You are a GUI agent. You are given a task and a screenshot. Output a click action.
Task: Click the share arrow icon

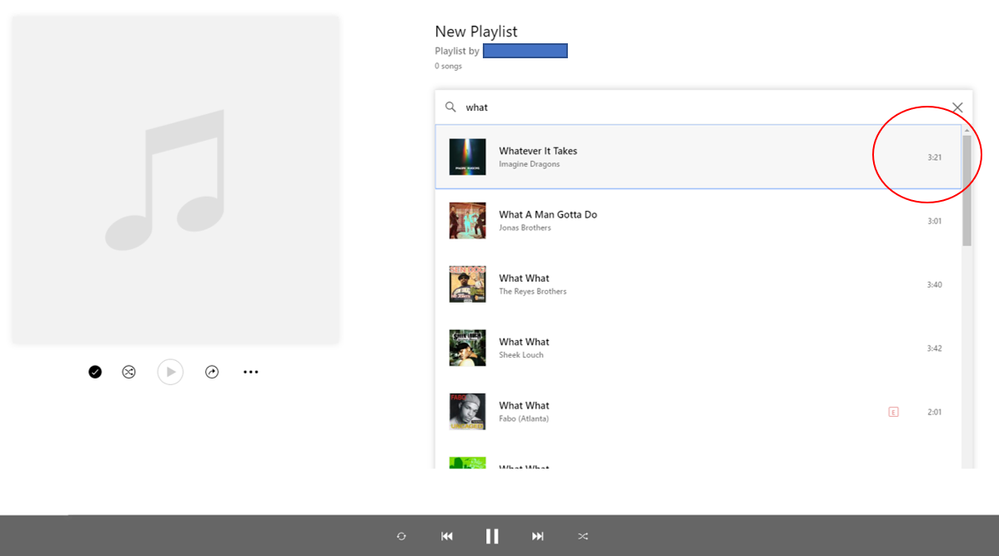[212, 372]
